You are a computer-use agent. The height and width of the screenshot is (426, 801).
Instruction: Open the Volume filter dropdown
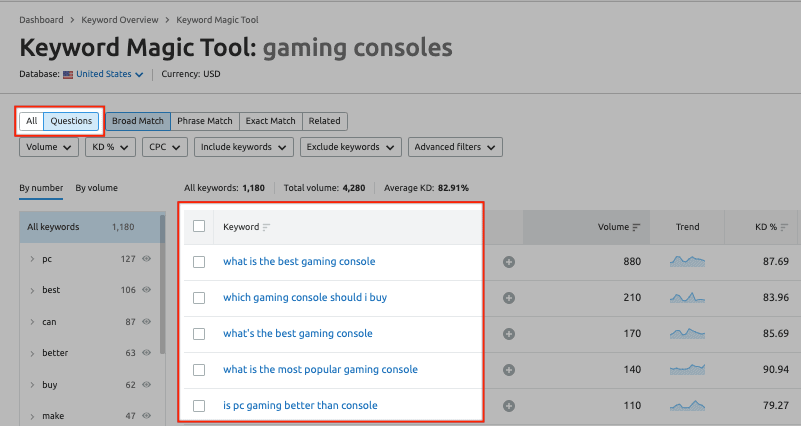pos(49,147)
